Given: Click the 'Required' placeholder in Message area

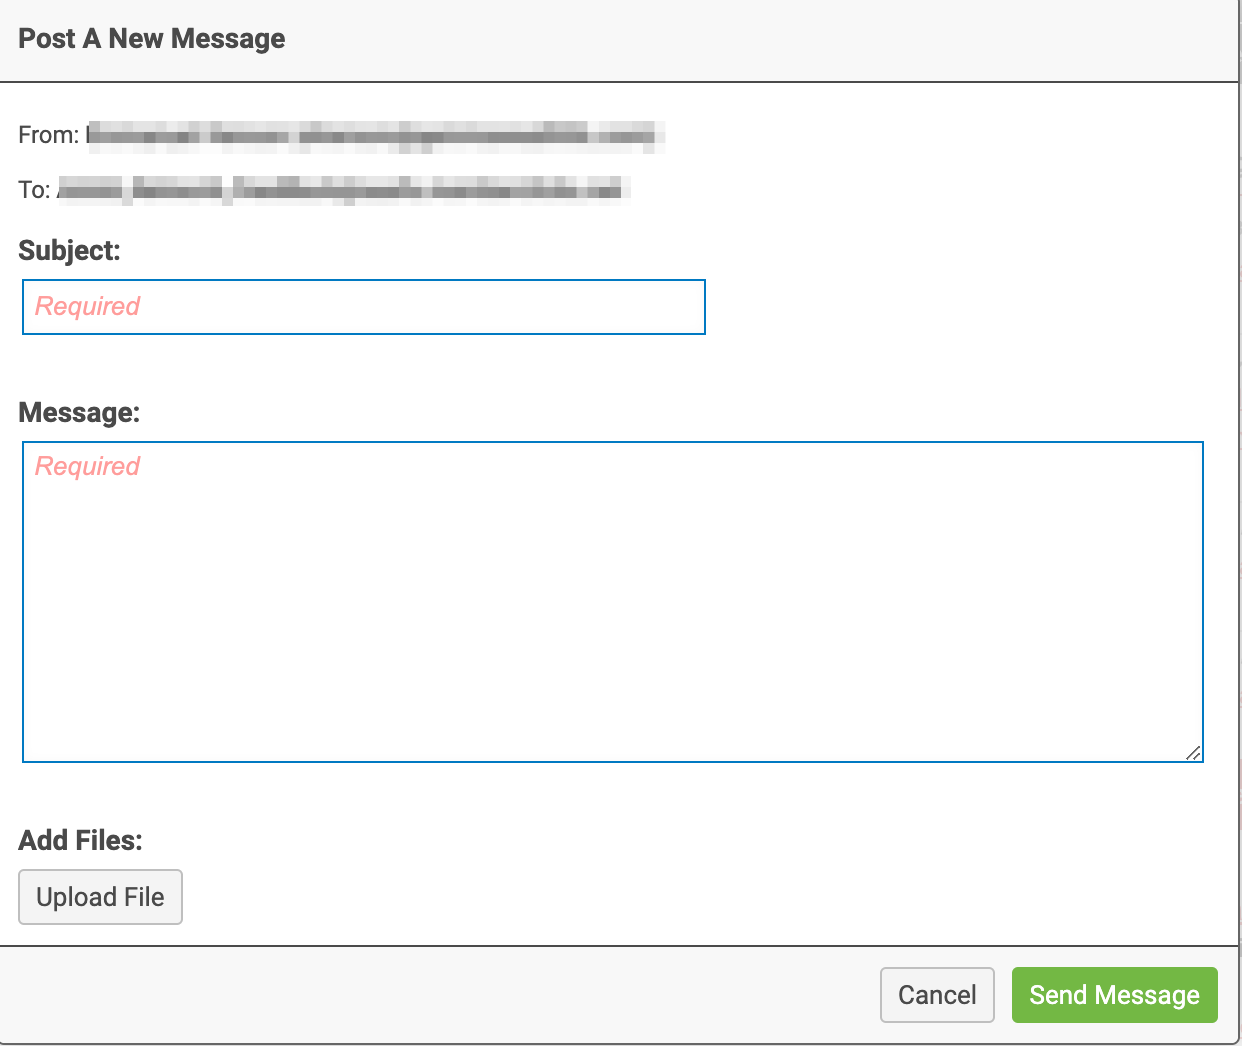Looking at the screenshot, I should click(x=88, y=467).
